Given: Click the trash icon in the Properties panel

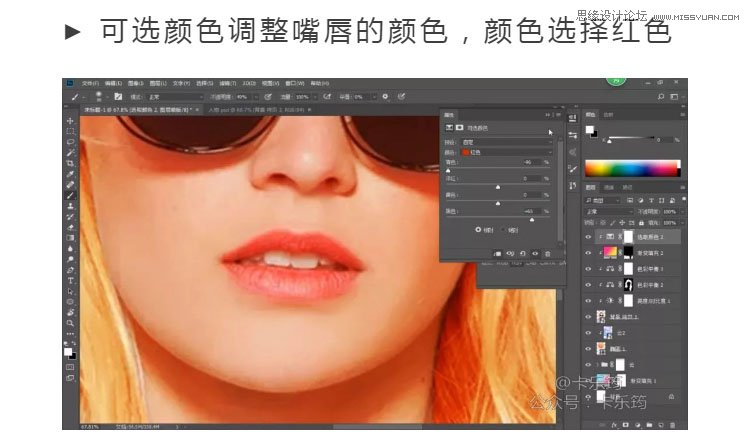Looking at the screenshot, I should point(548,254).
